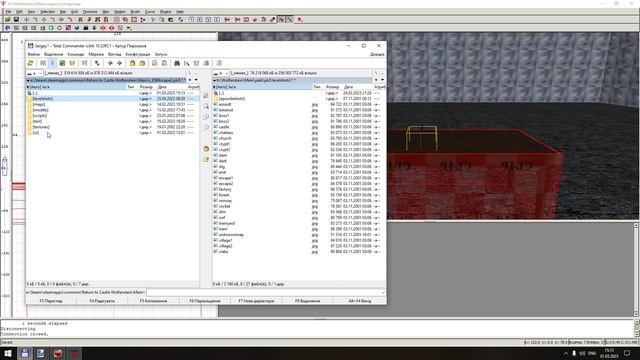Select the trainyard file in right panel
This screenshot has height=360, width=640.
click(x=227, y=224)
